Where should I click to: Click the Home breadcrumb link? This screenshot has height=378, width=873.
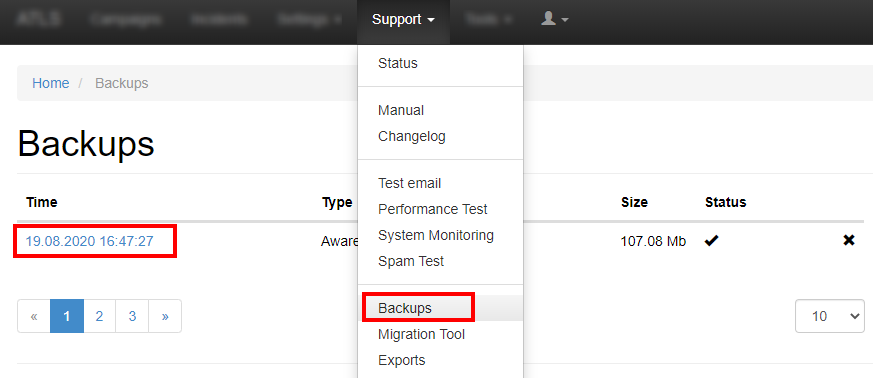coord(51,84)
